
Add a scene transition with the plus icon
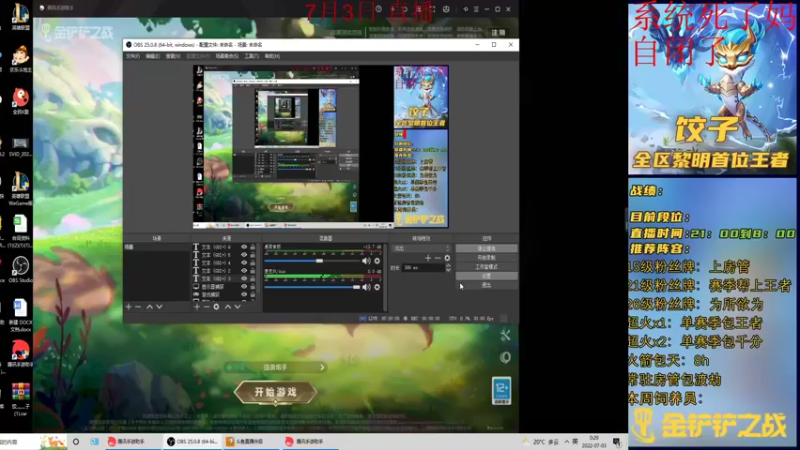[428, 258]
